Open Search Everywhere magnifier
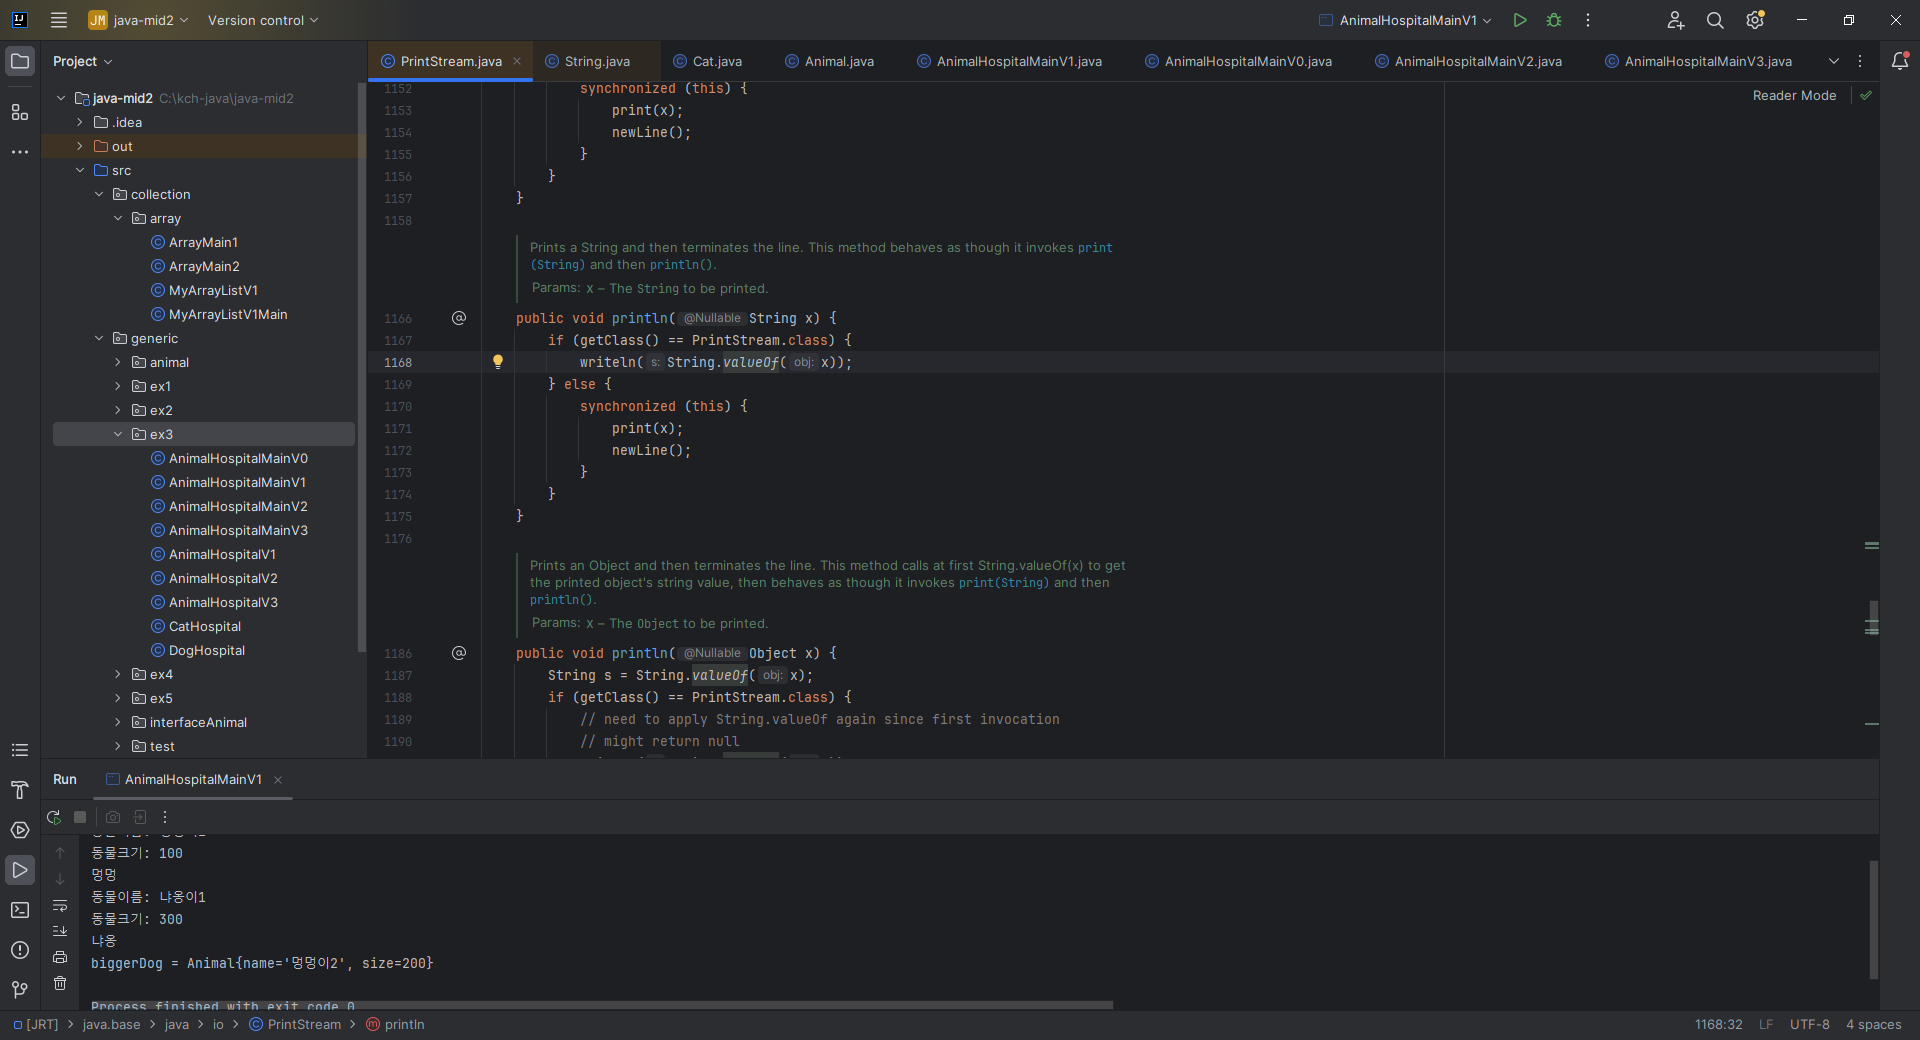The height and width of the screenshot is (1040, 1920). click(x=1715, y=20)
